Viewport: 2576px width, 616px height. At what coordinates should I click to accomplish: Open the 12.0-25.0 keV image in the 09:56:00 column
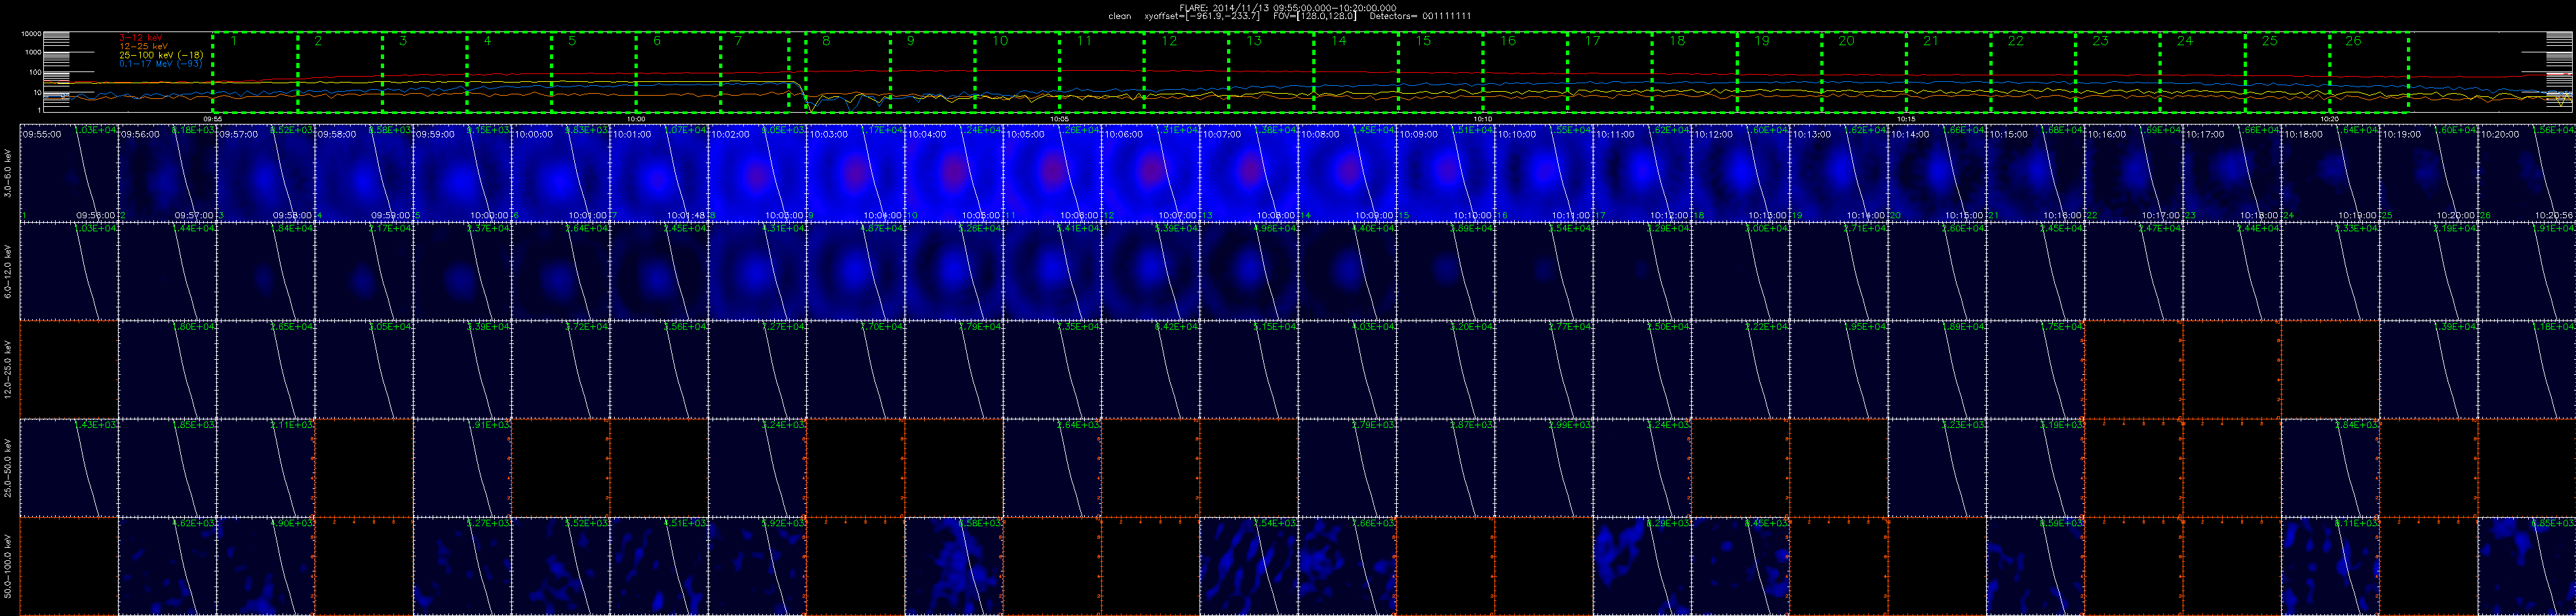(168, 369)
